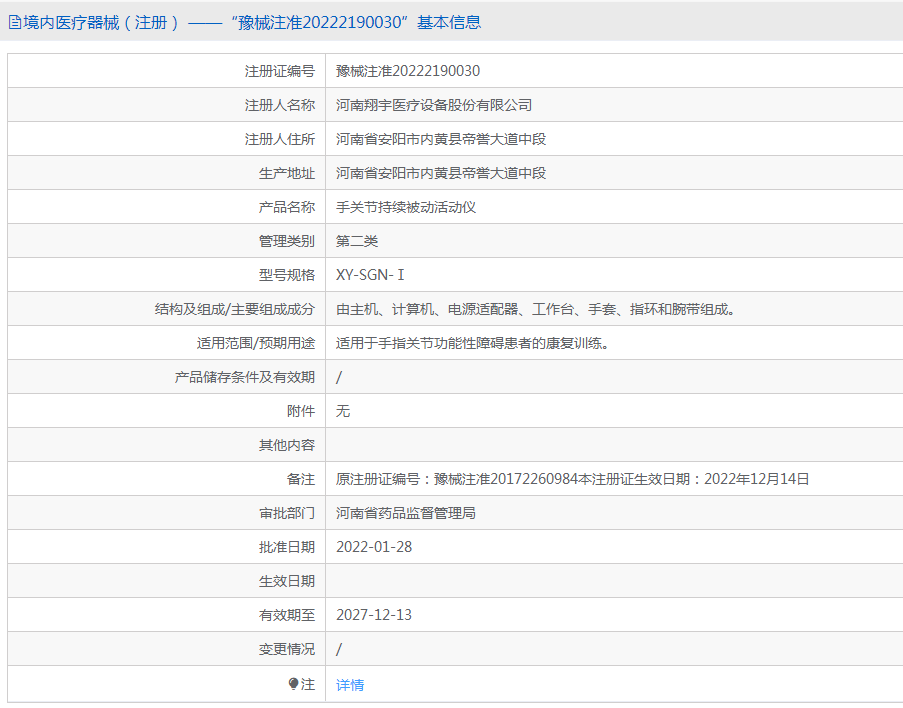The height and width of the screenshot is (708, 903).
Task: Click the 变更情况 label
Action: [x=286, y=649]
